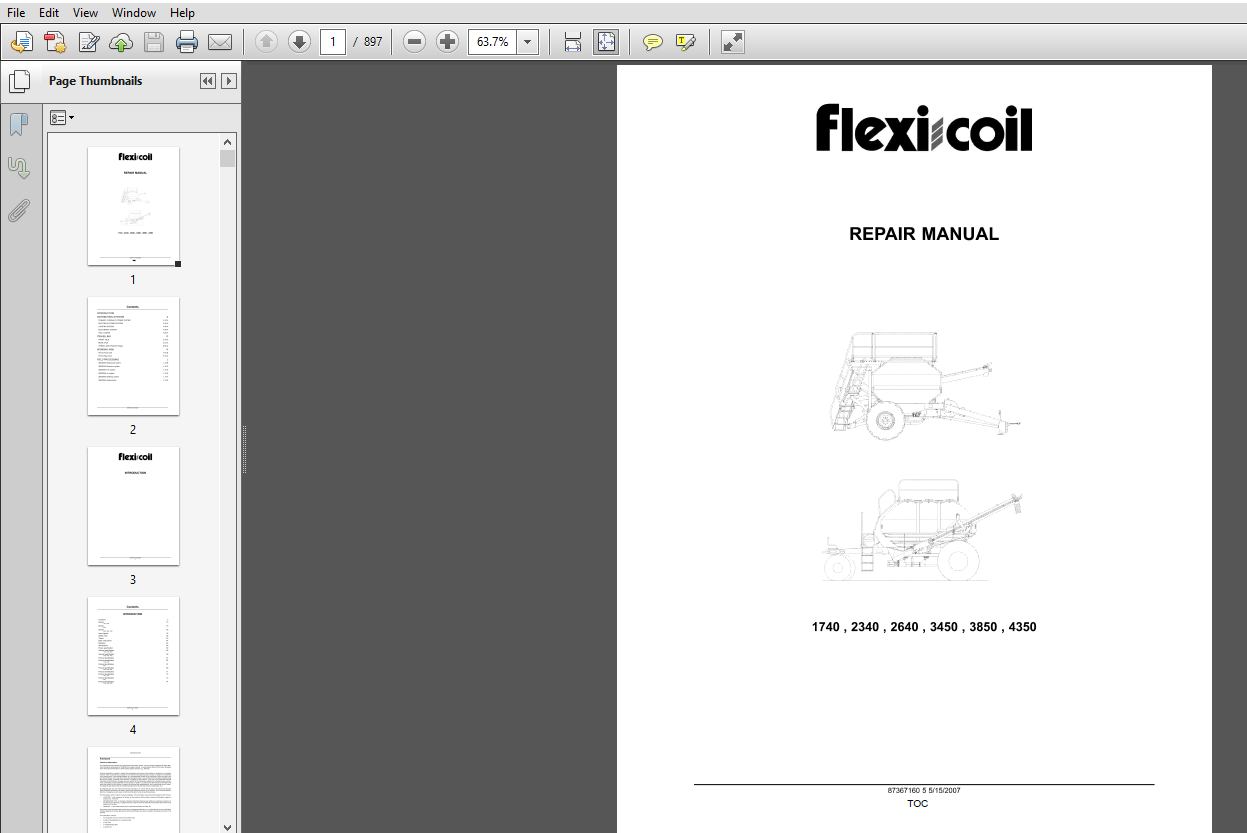The width and height of the screenshot is (1247, 833).
Task: Select page 1 thumbnail
Action: coord(133,206)
